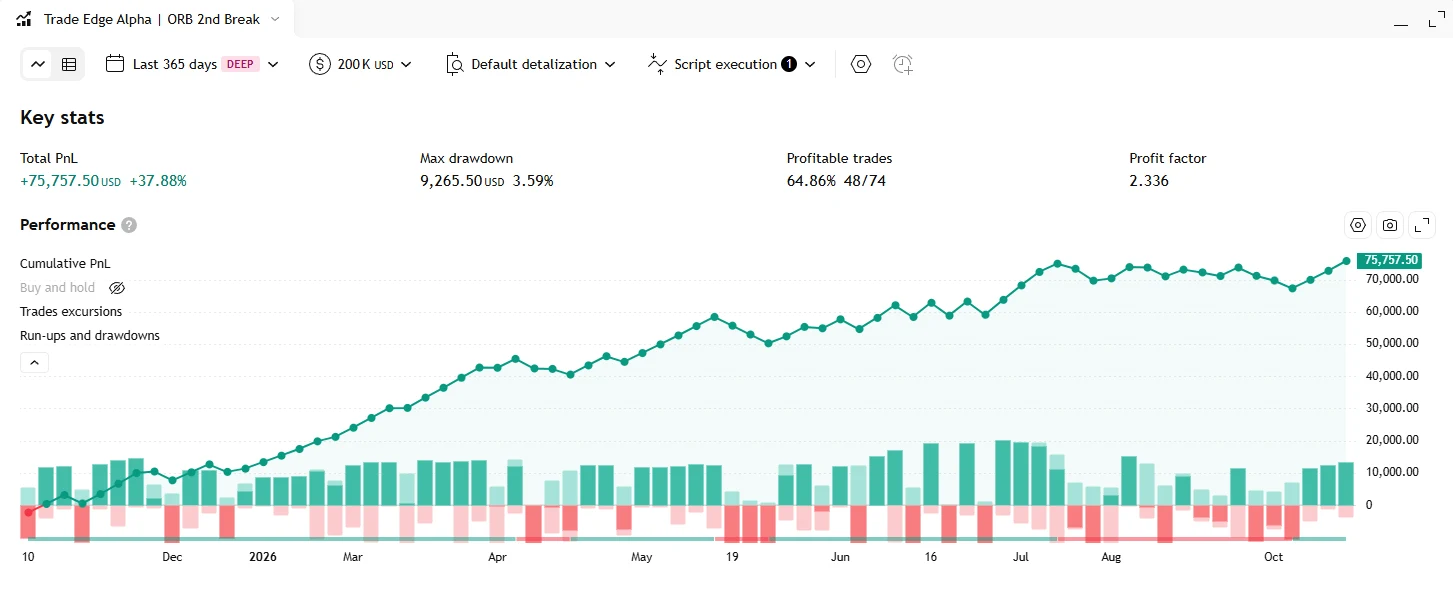Open strategy settings hexagon icon in toolbar
Image resolution: width=1453 pixels, height=595 pixels.
point(861,64)
